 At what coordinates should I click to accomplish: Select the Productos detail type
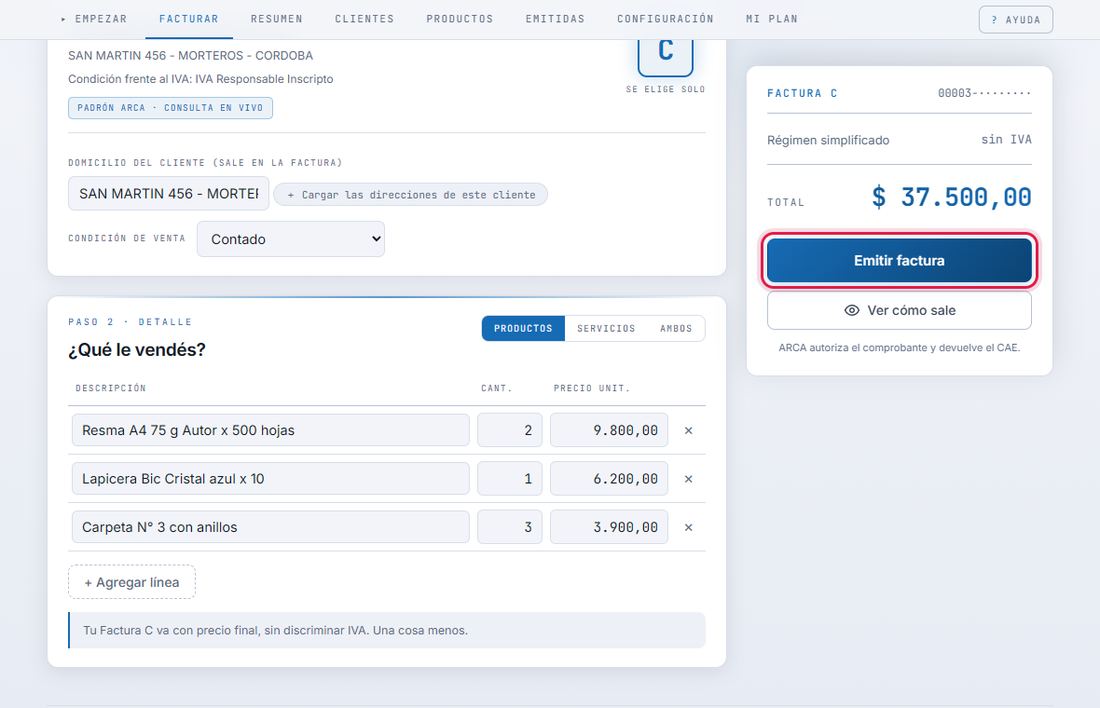tap(523, 328)
